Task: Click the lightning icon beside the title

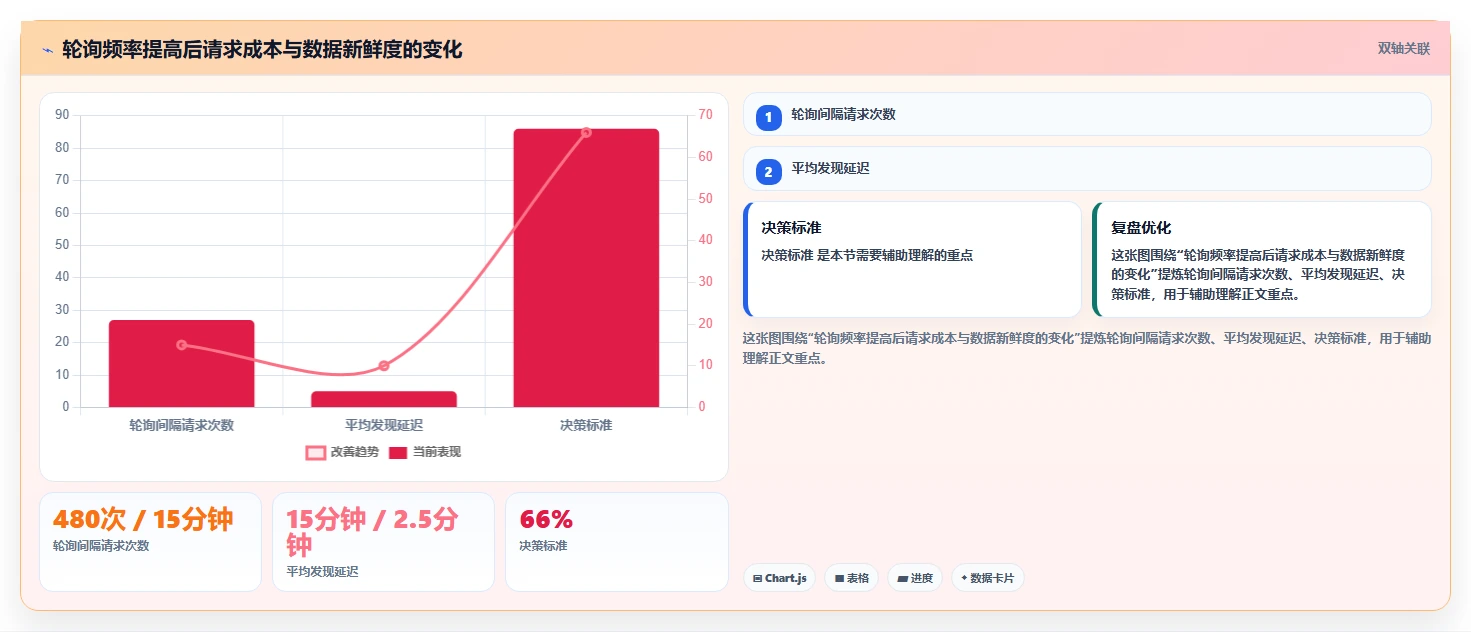Action: click(47, 50)
